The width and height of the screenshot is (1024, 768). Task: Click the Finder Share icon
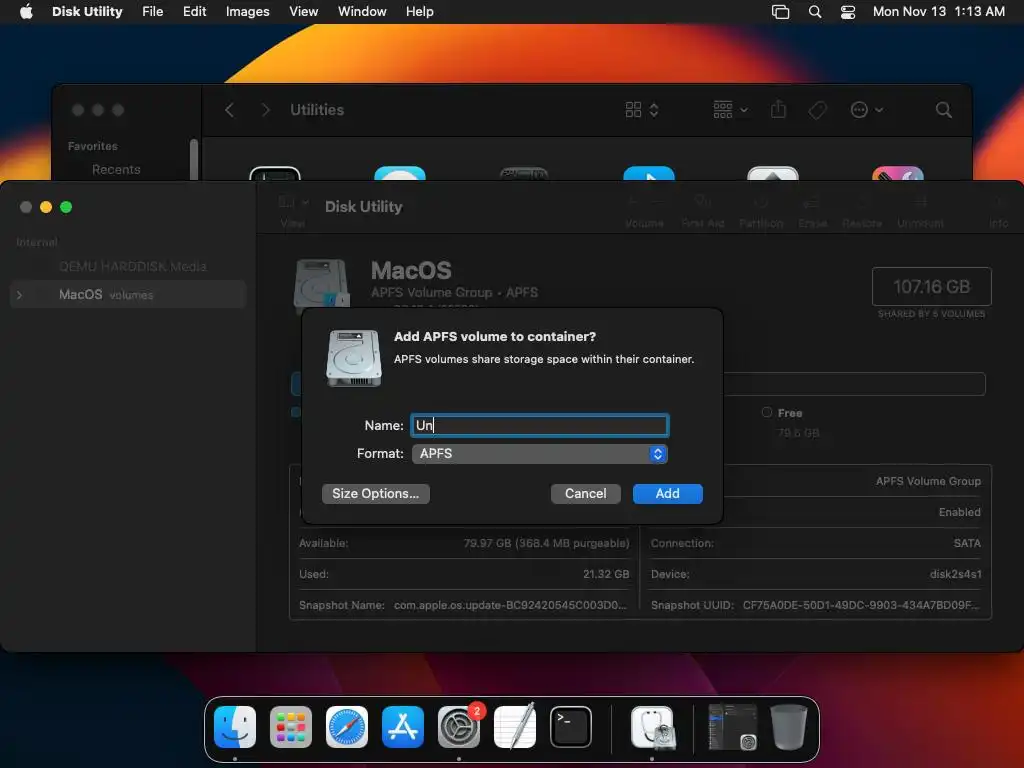pyautogui.click(x=778, y=110)
